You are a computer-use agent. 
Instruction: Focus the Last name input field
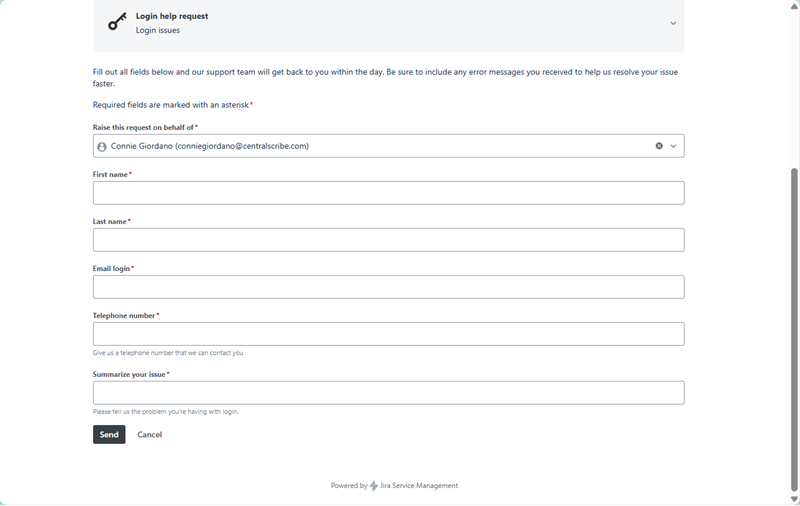coord(388,240)
